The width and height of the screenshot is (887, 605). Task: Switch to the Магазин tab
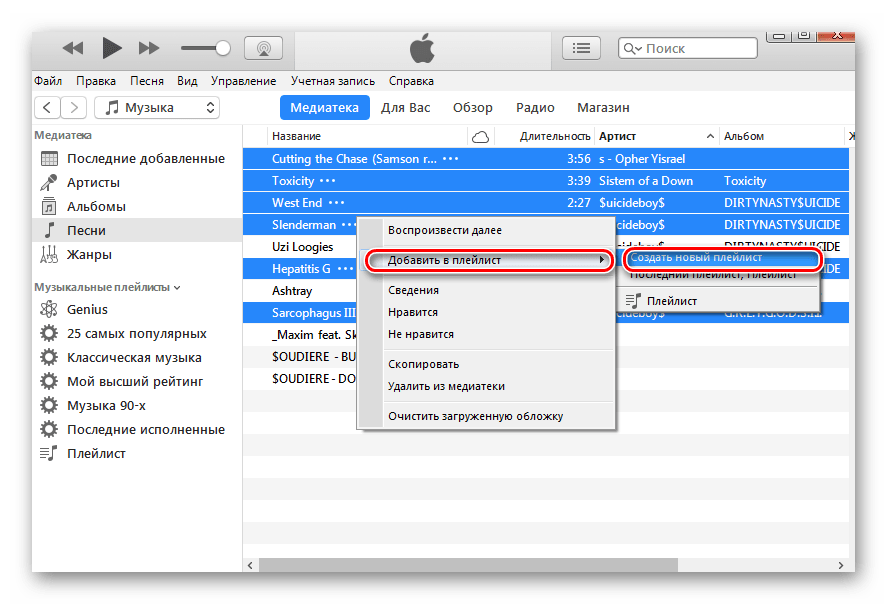(x=603, y=108)
